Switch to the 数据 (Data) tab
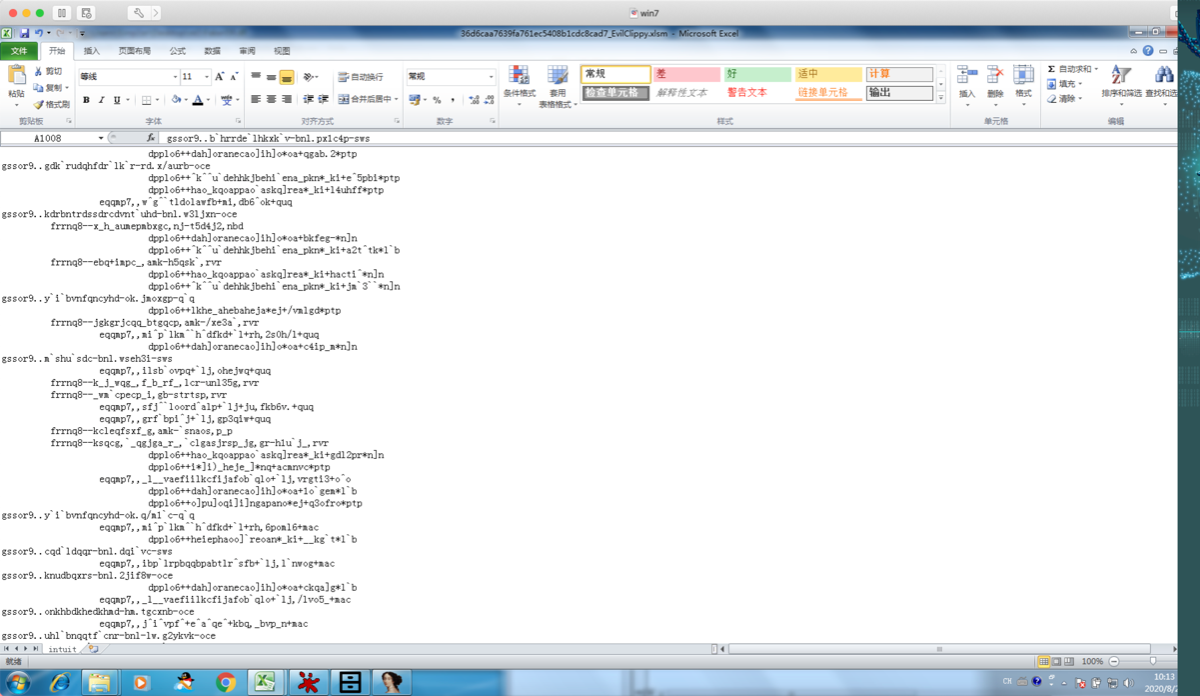The width and height of the screenshot is (1200, 696). (212, 51)
